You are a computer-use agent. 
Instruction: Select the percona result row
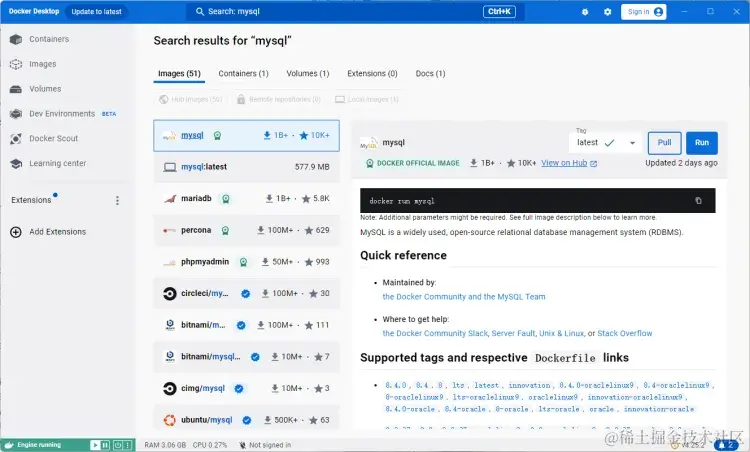246,231
